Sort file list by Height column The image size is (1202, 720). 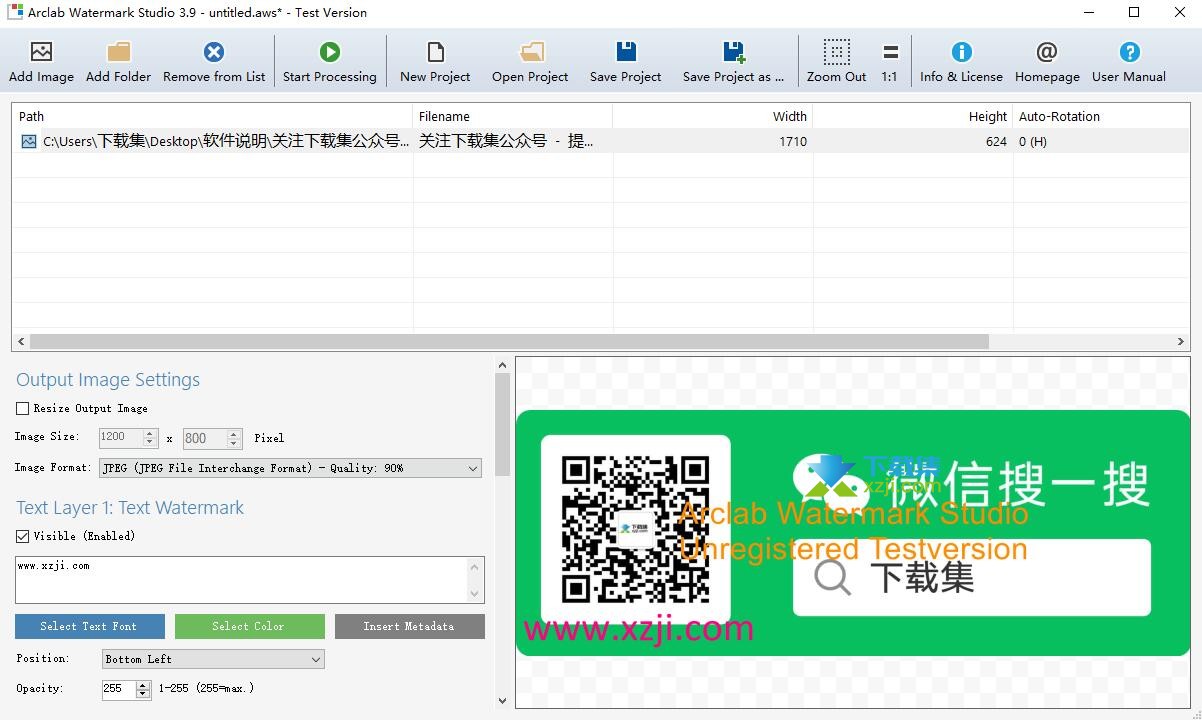click(x=913, y=116)
